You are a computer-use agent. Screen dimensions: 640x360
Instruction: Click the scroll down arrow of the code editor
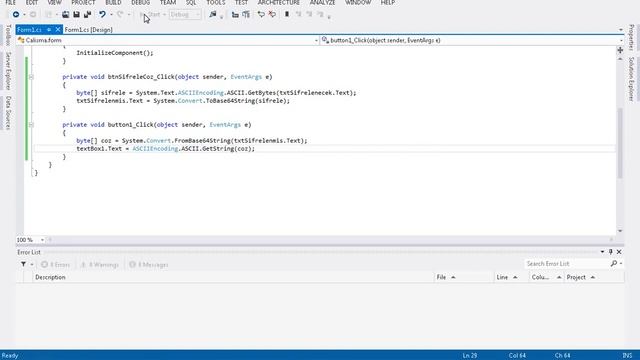[620, 231]
